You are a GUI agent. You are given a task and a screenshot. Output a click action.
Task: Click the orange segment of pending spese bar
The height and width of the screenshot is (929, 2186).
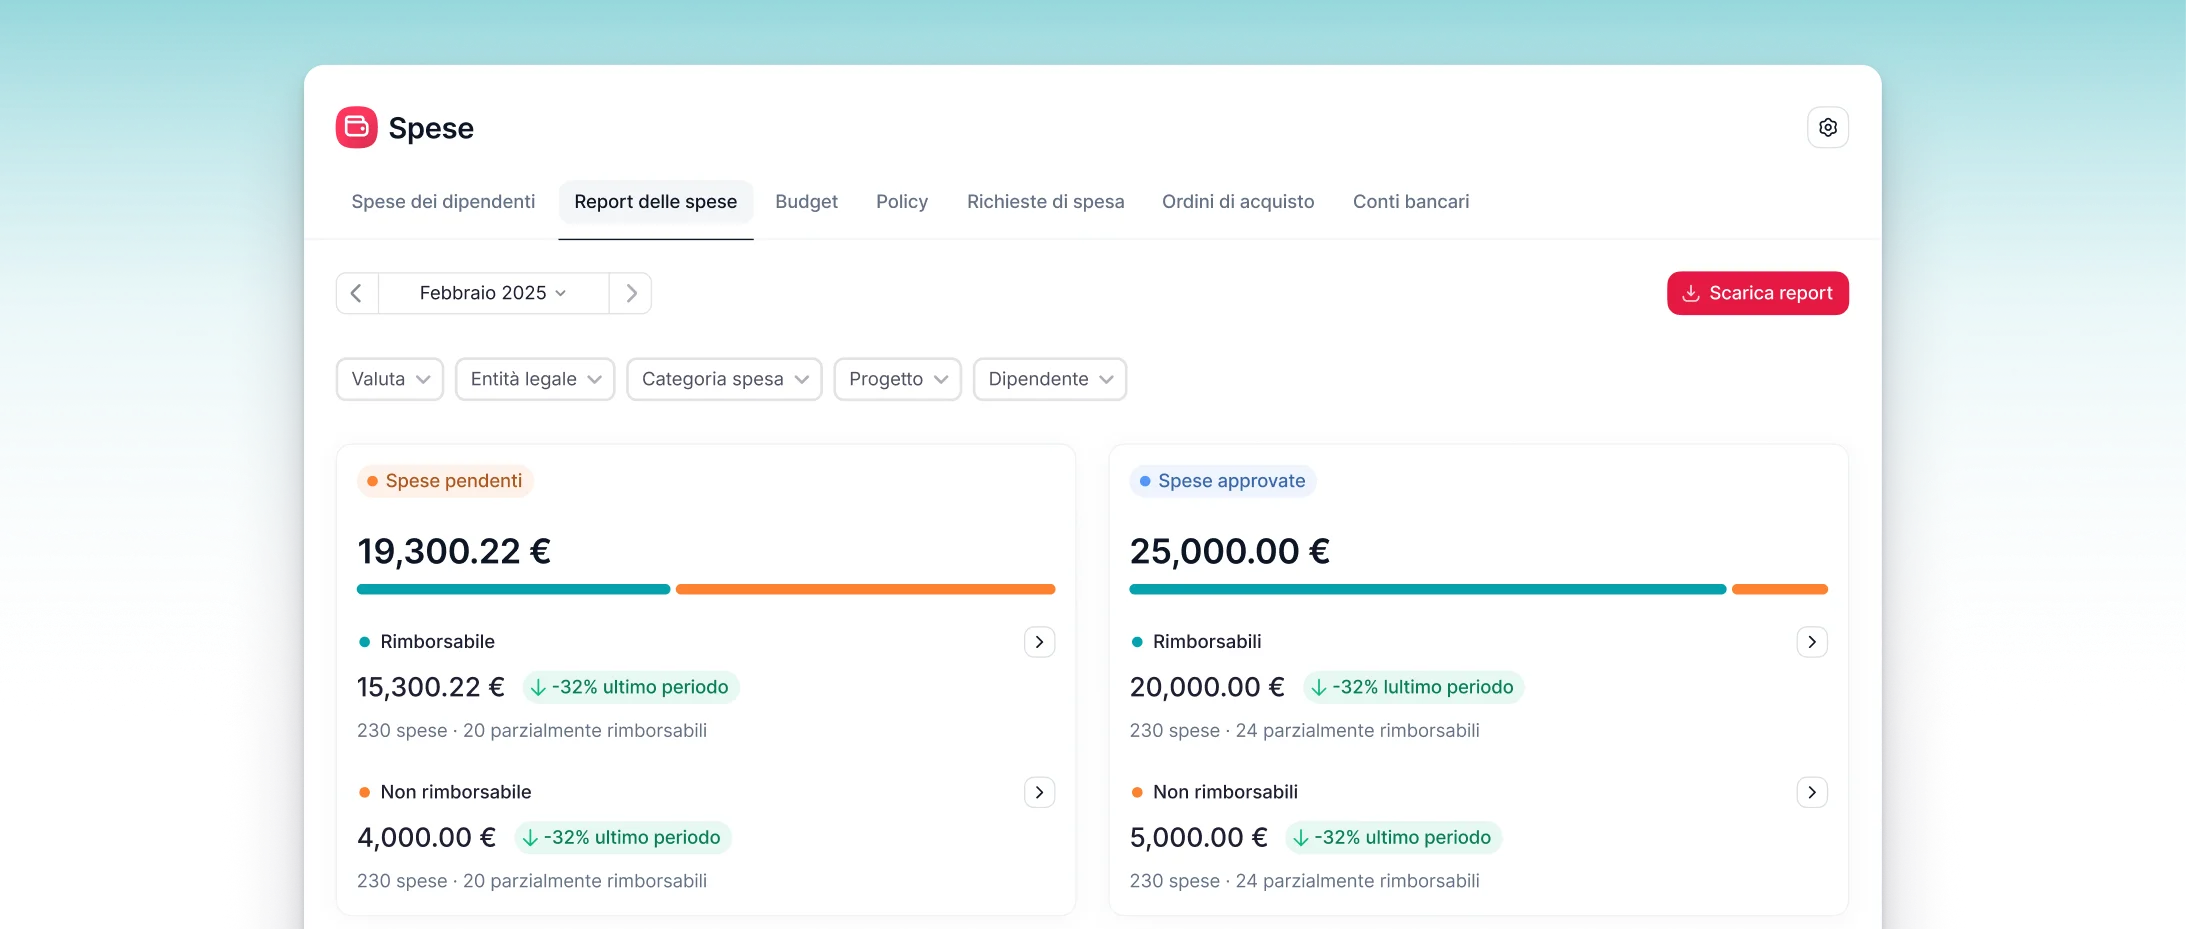coord(865,589)
